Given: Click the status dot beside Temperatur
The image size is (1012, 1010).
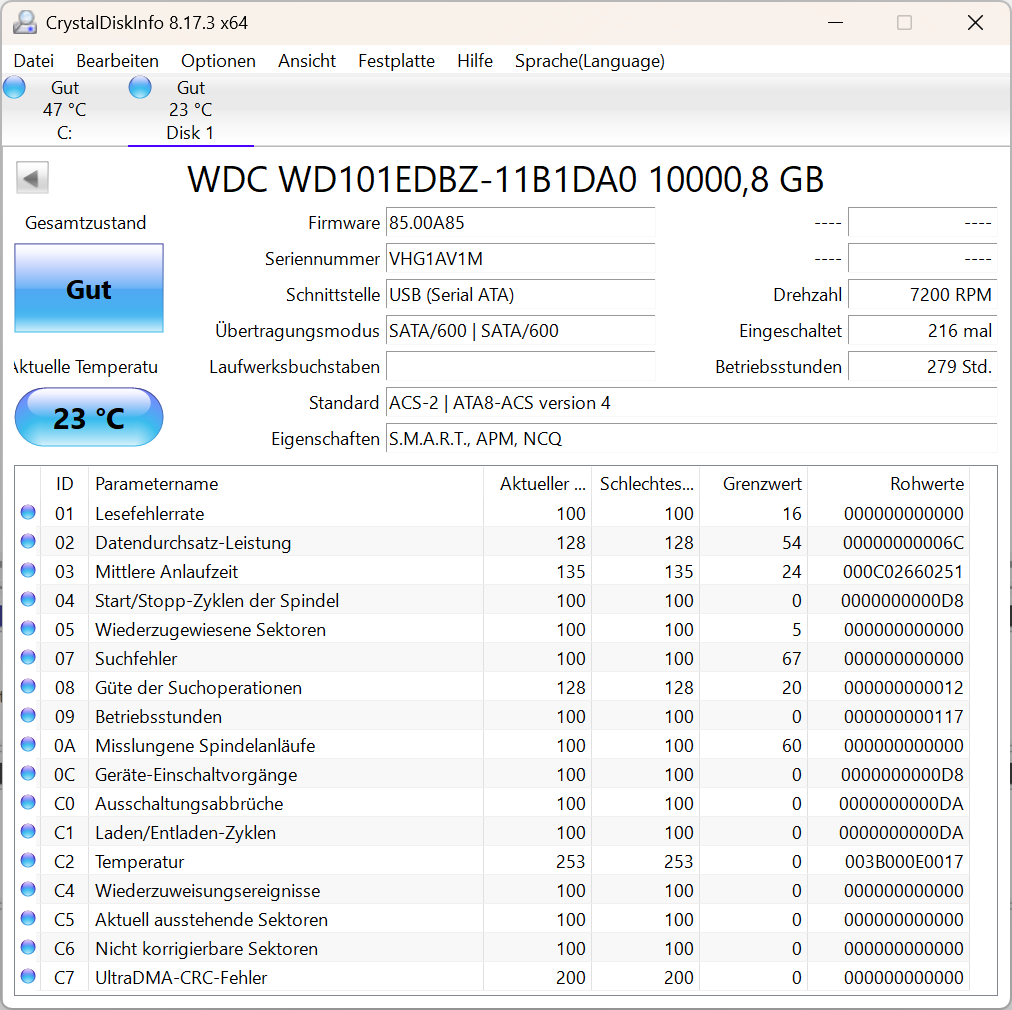Looking at the screenshot, I should (x=27, y=861).
